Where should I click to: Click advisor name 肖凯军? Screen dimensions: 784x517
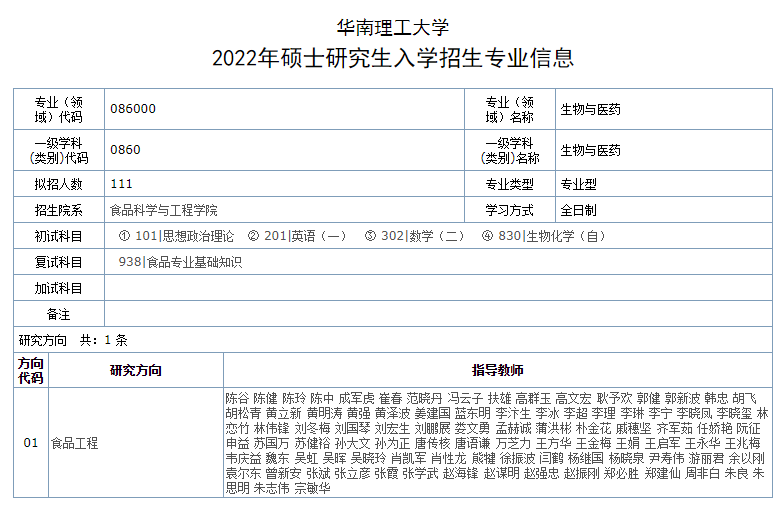[x=408, y=458]
